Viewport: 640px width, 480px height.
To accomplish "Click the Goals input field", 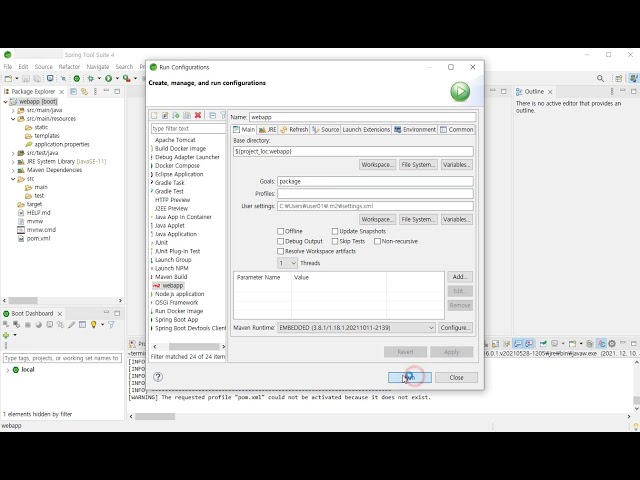I will click(x=375, y=181).
